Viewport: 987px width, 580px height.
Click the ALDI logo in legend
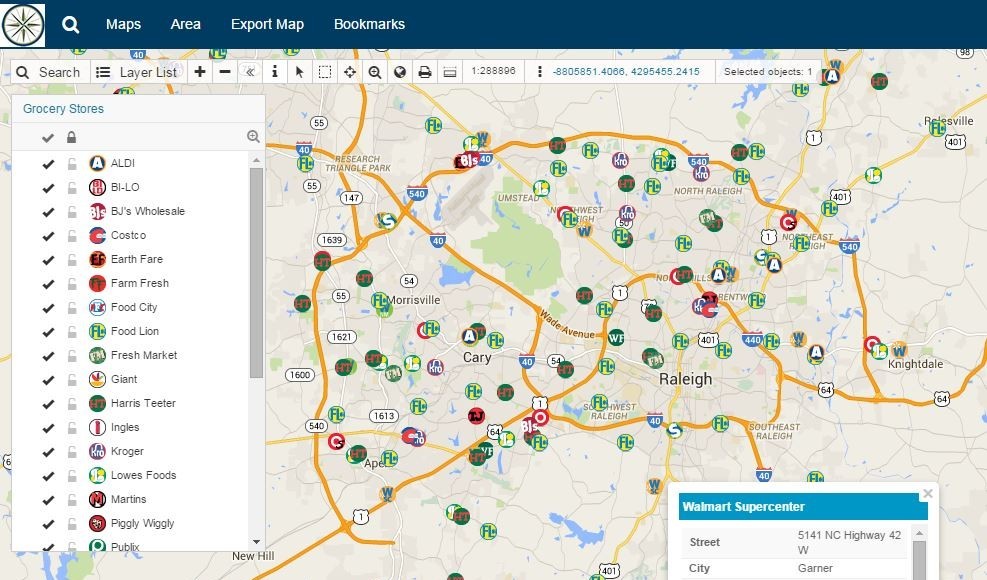[97, 164]
